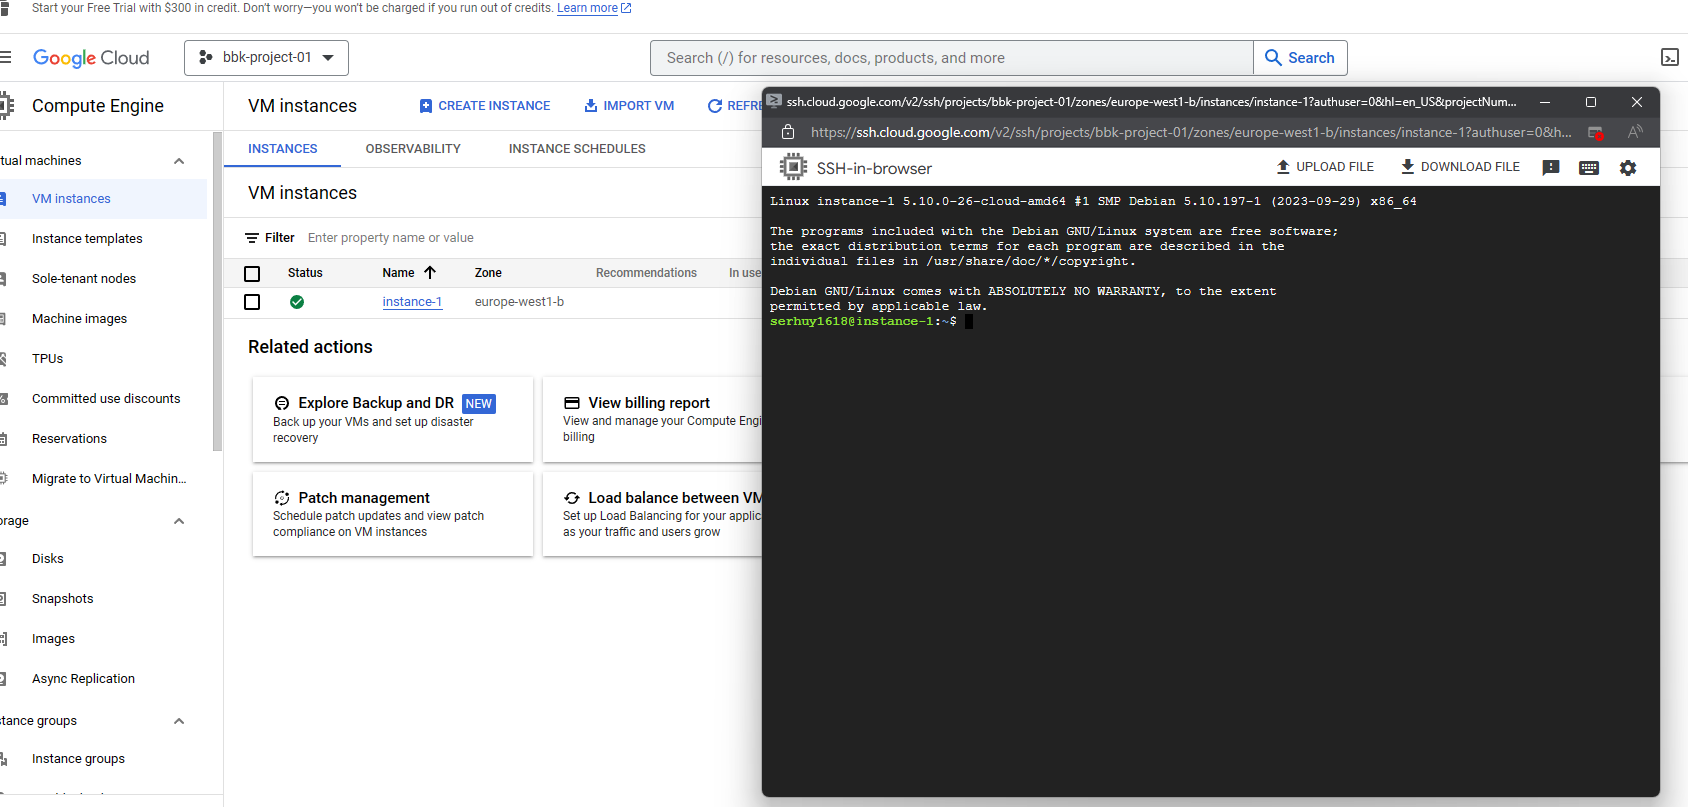Sort by Name ascending arrow
Screen dimensions: 1688x807
430,272
